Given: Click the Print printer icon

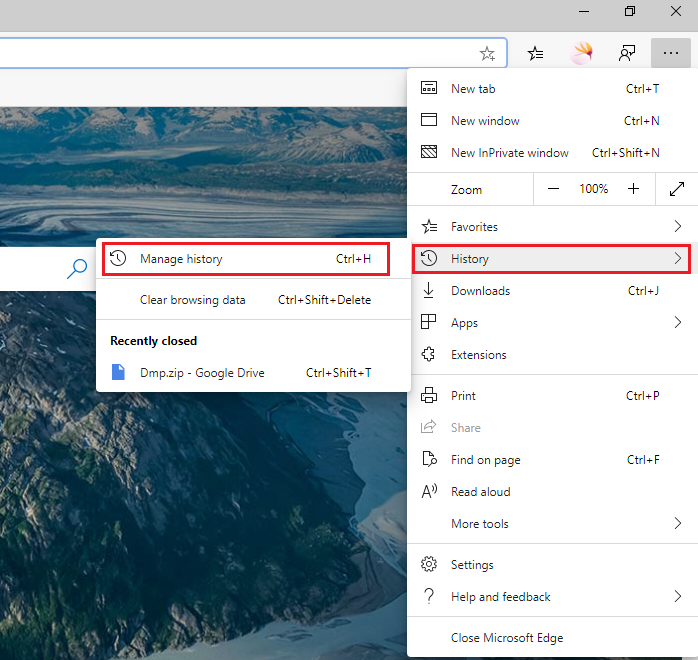Looking at the screenshot, I should [429, 395].
